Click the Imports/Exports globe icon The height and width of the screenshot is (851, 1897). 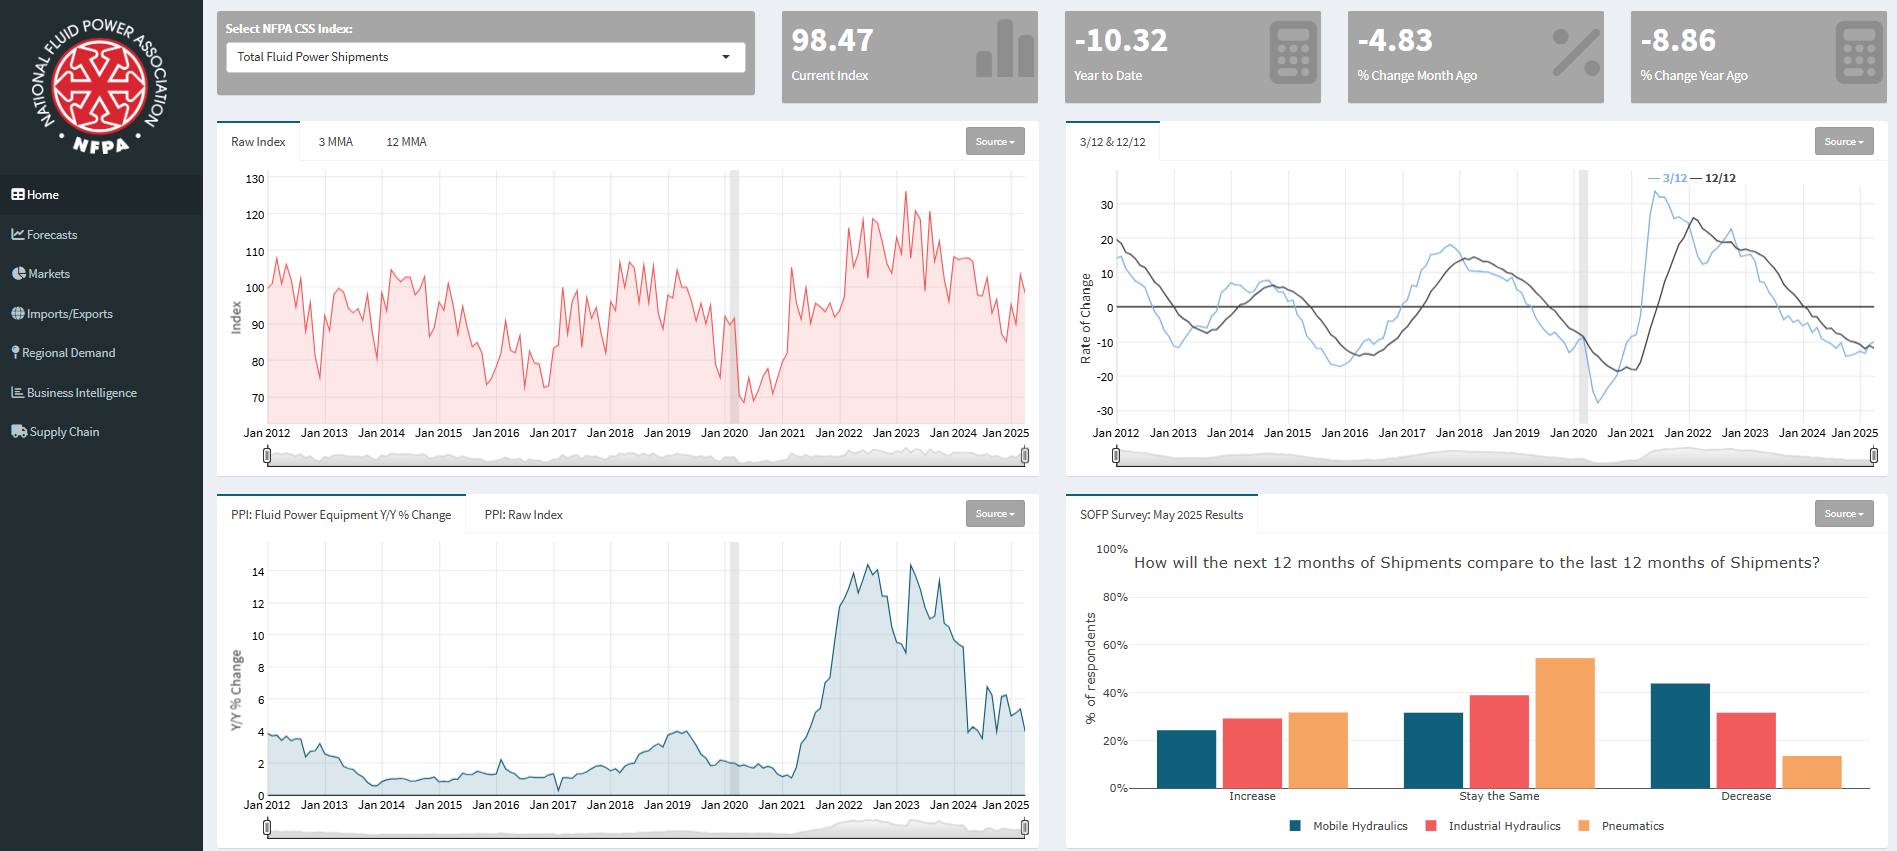click(x=18, y=314)
